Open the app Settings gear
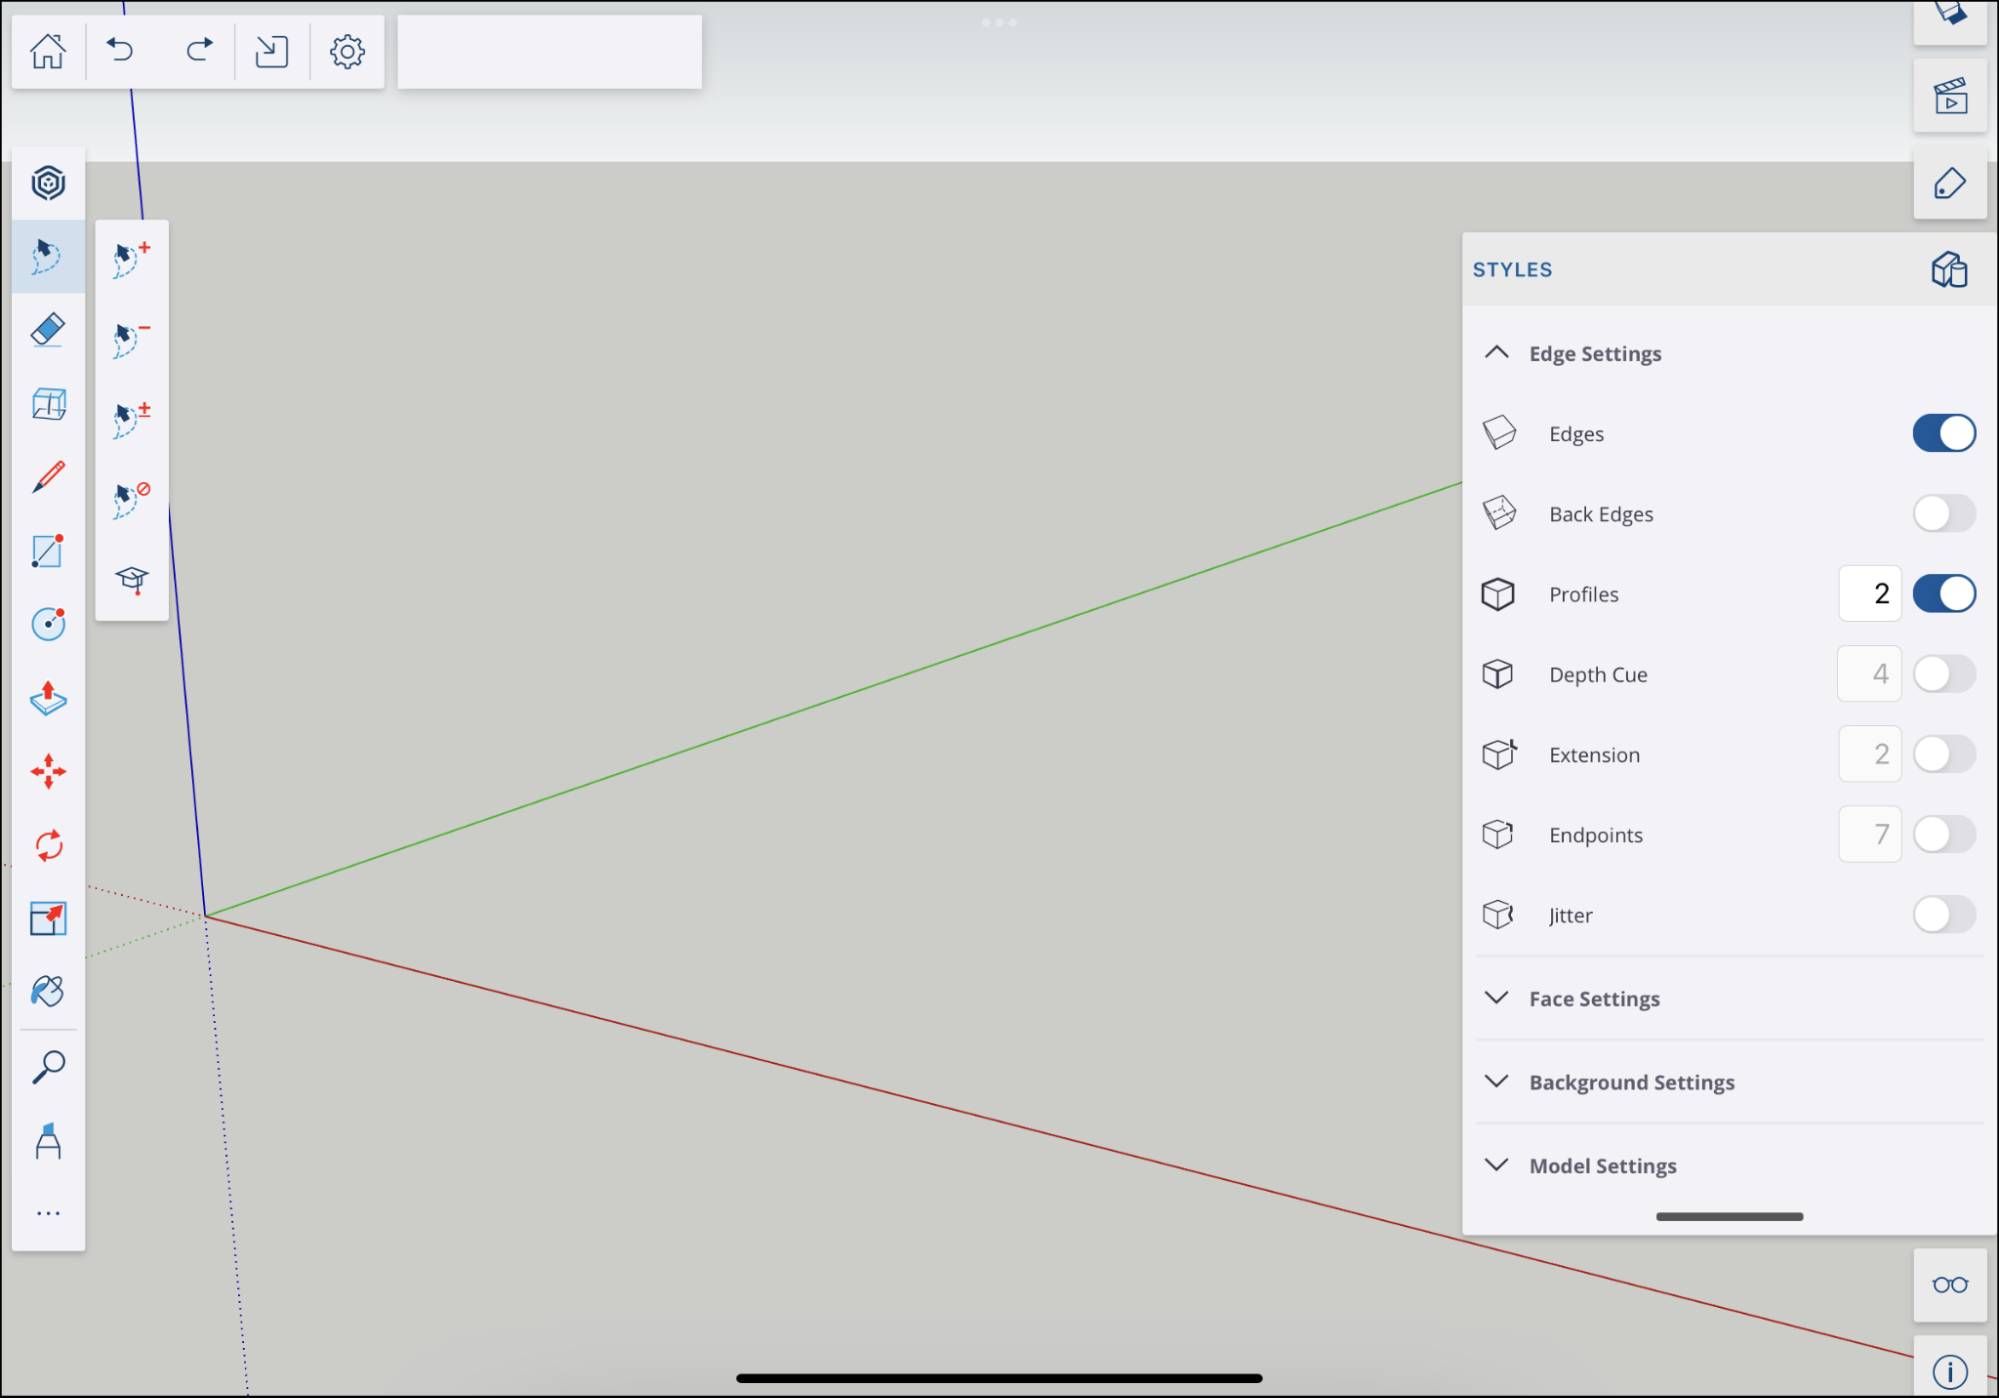1999x1398 pixels. click(346, 51)
